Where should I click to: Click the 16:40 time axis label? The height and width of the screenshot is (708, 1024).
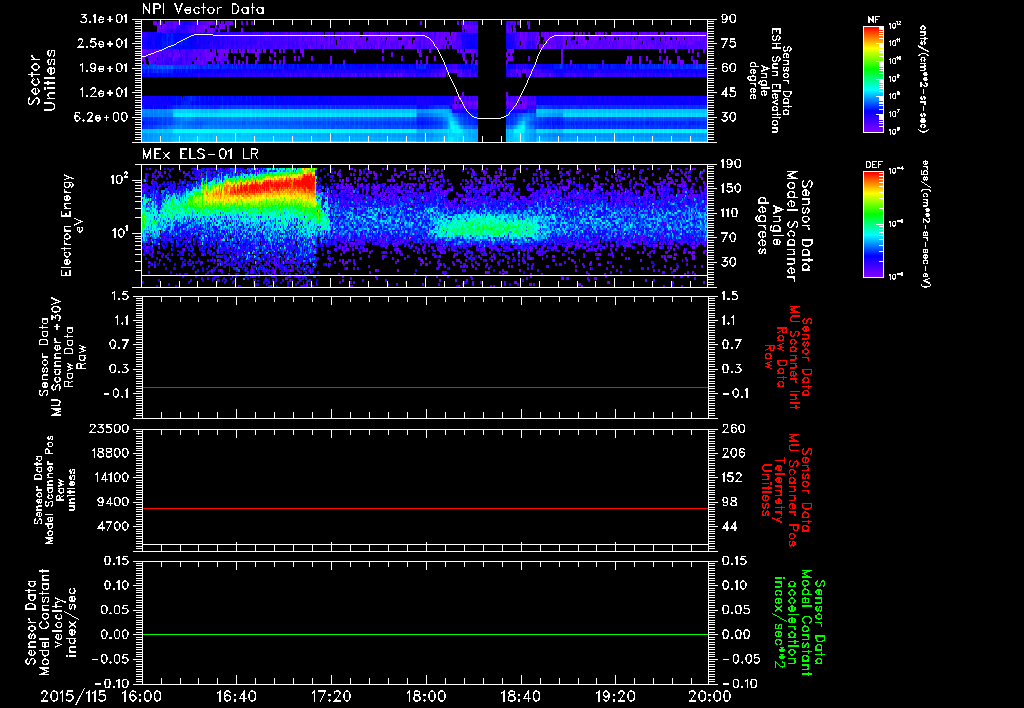[x=236, y=696]
